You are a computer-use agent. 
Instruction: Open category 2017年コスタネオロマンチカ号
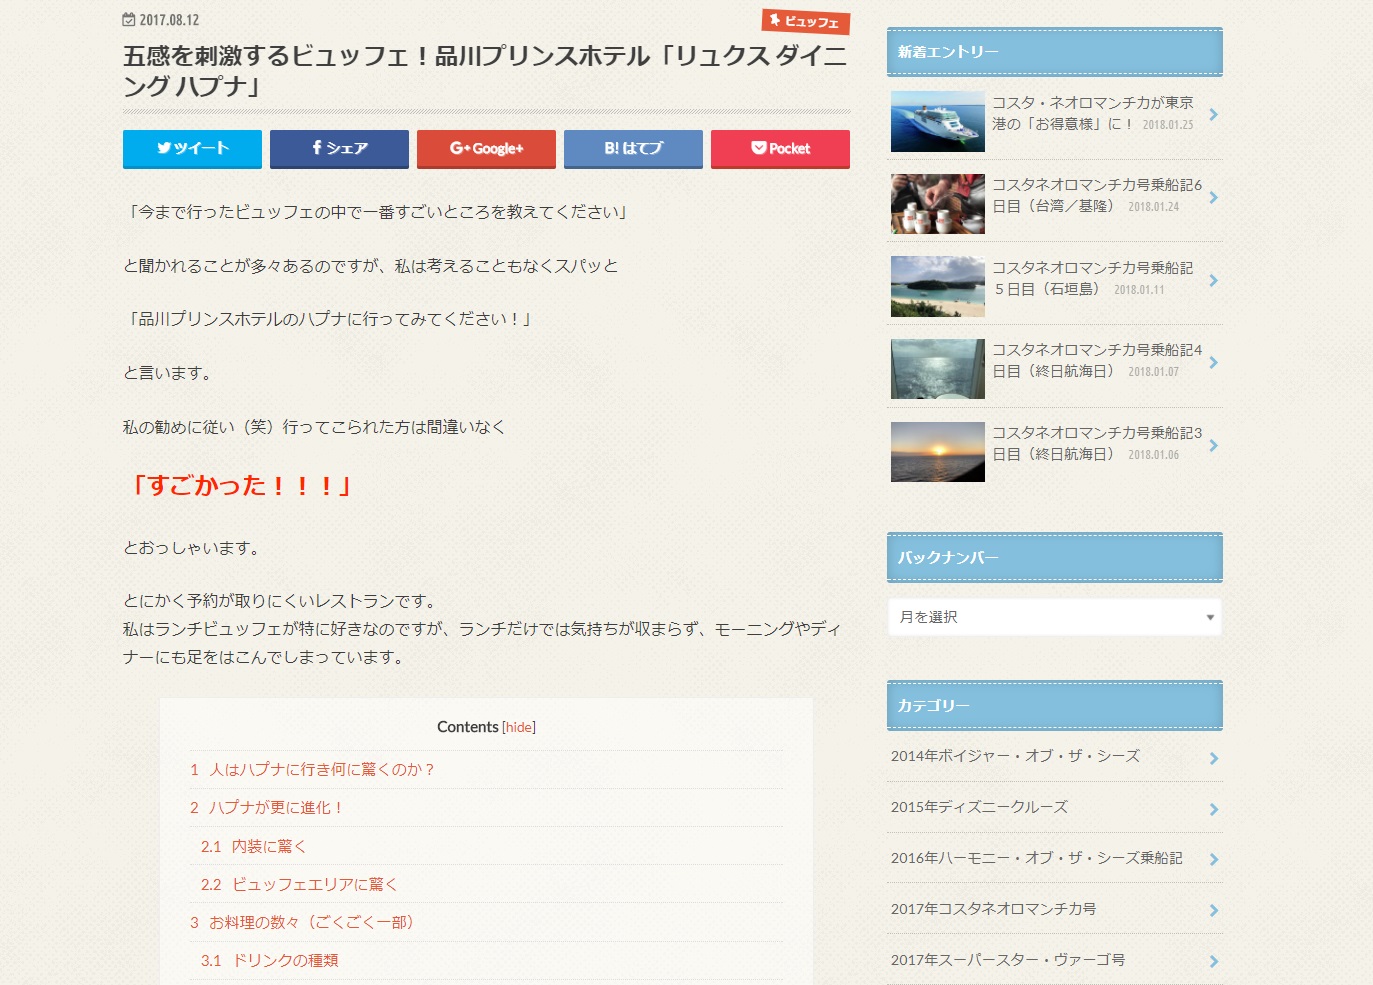click(1054, 909)
